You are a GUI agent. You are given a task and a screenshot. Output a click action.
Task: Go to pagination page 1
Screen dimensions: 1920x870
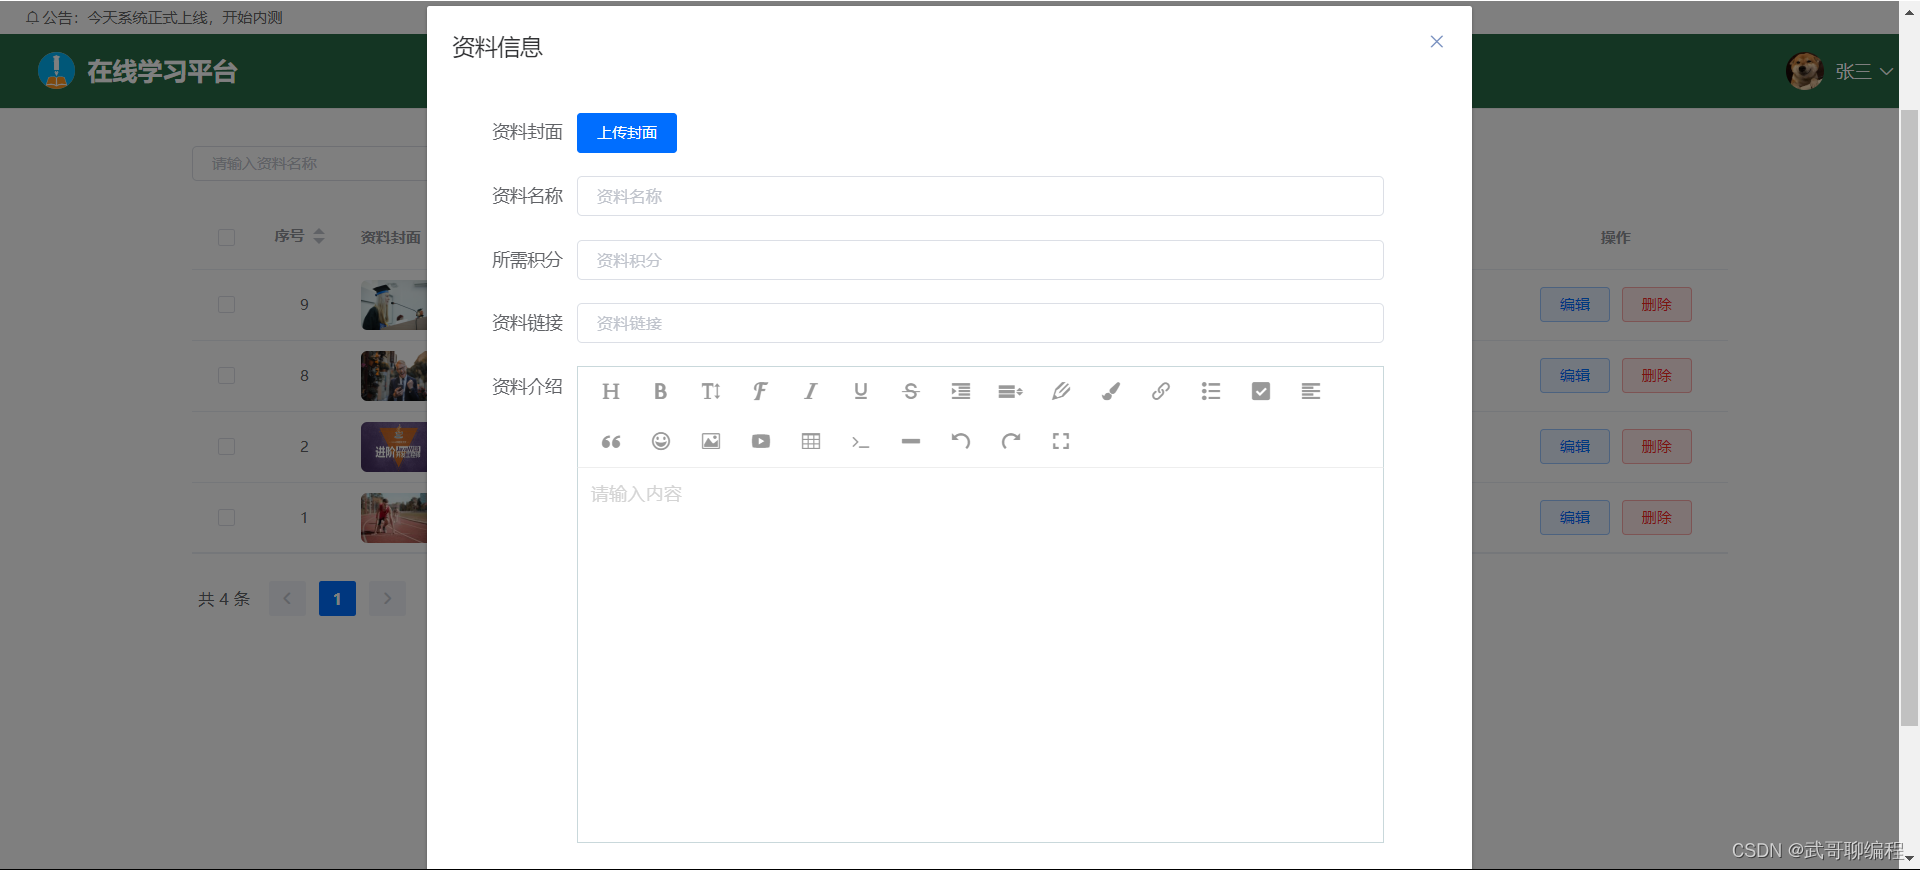tap(337, 599)
